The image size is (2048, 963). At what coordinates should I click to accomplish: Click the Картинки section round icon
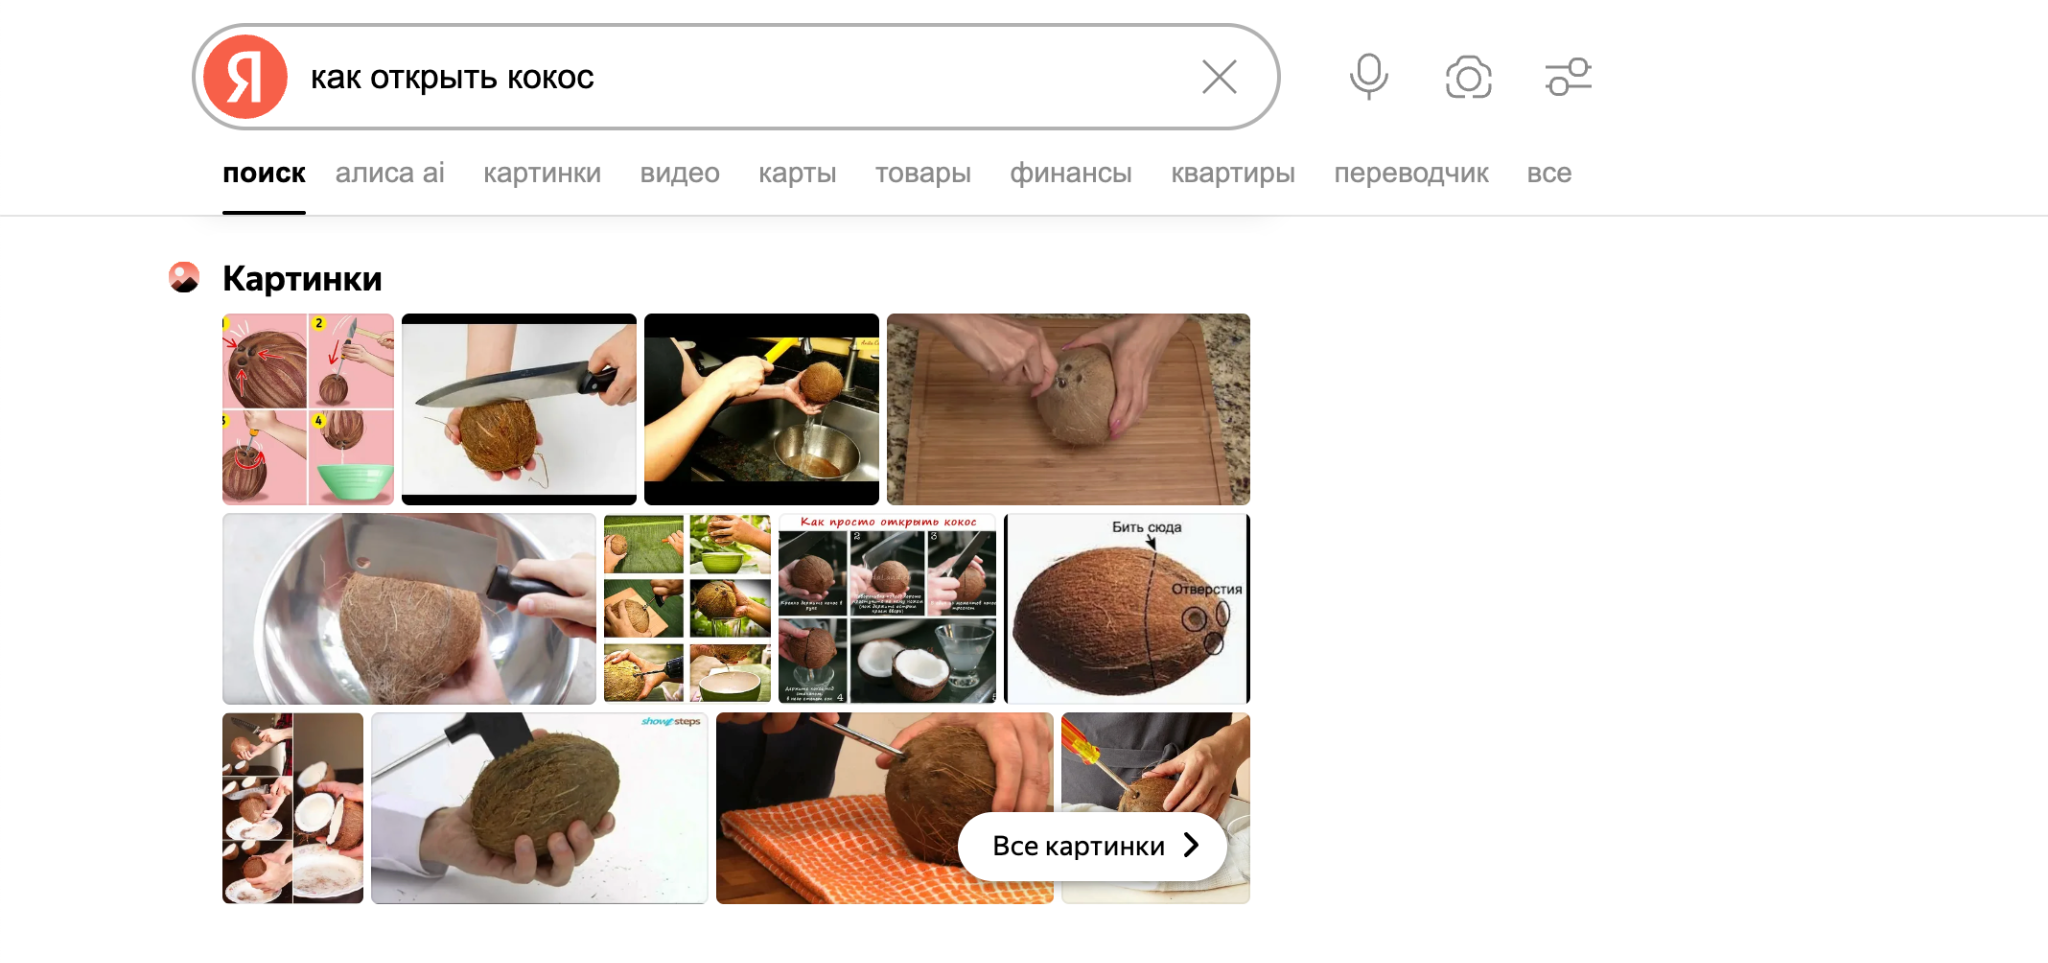184,277
